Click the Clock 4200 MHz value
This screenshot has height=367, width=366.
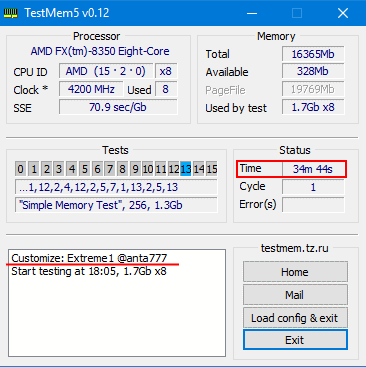91,89
